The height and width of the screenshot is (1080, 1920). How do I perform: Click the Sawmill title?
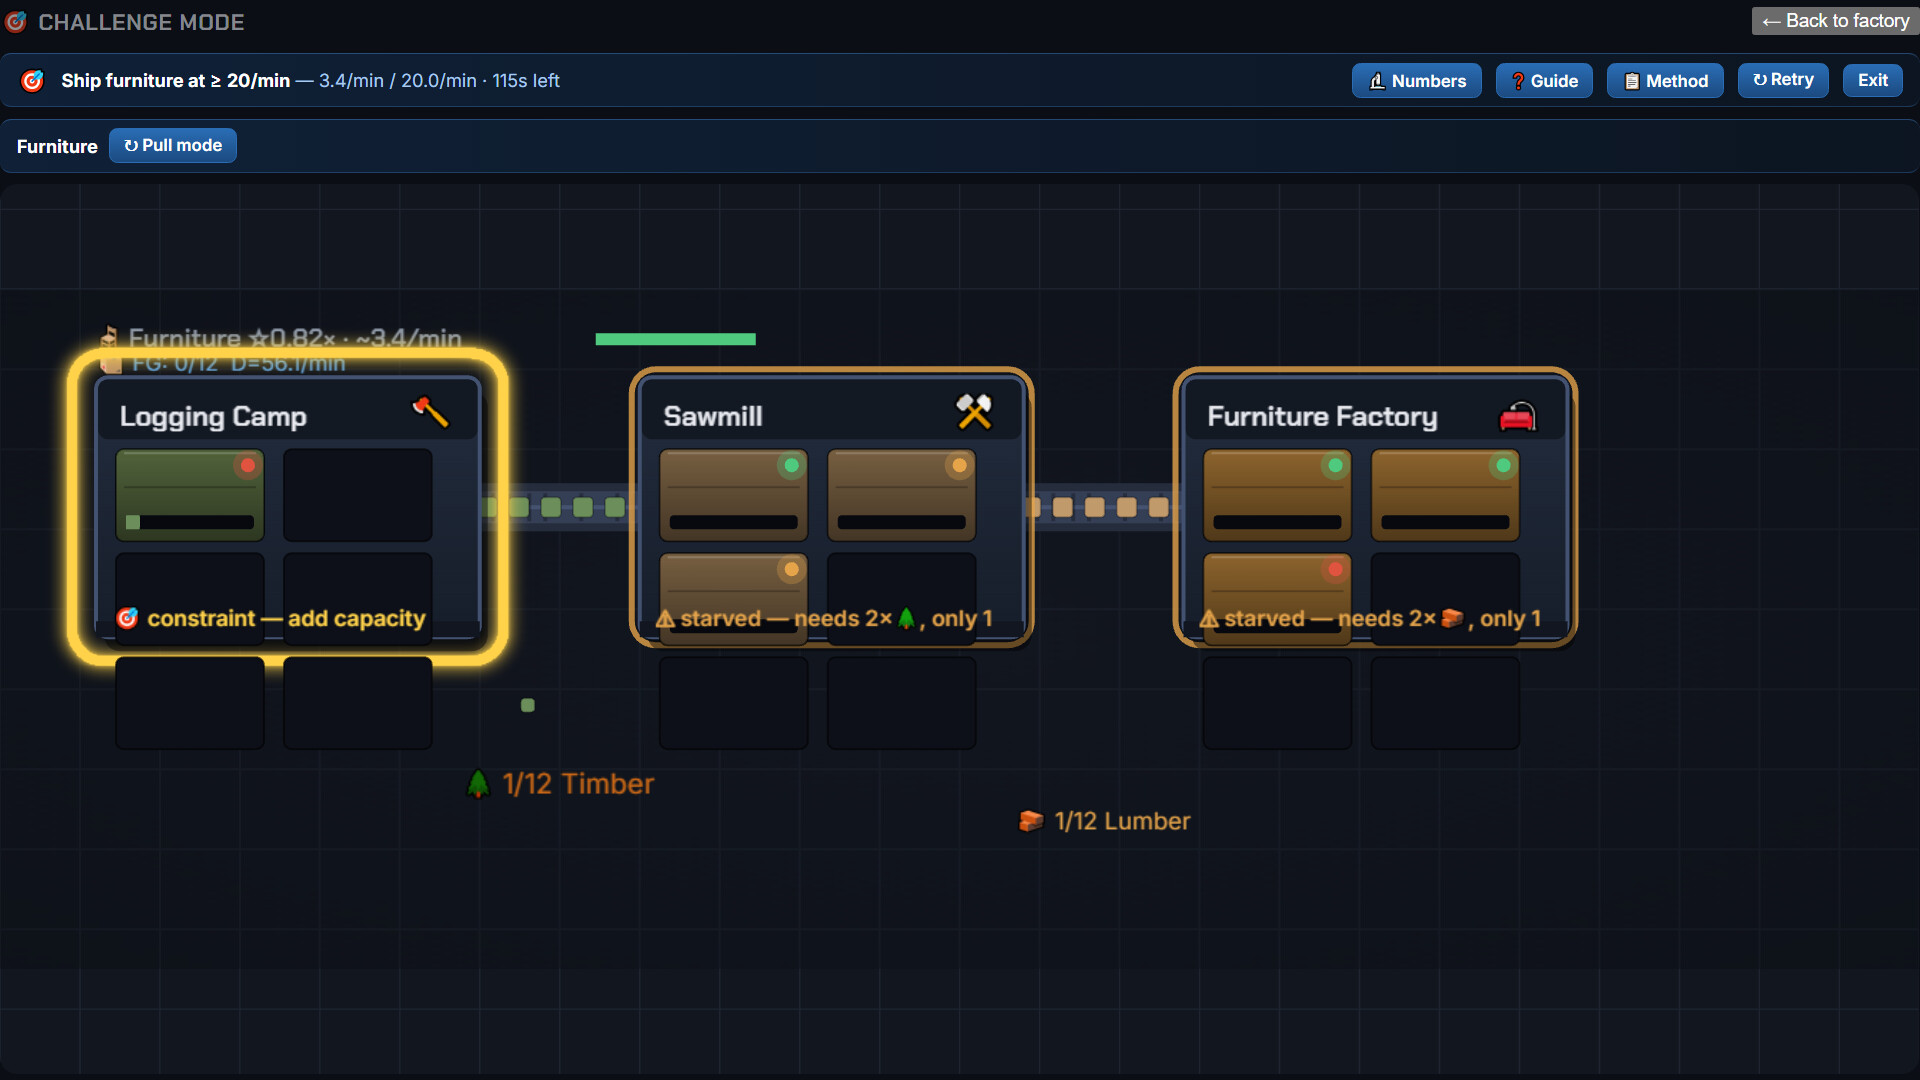point(713,416)
